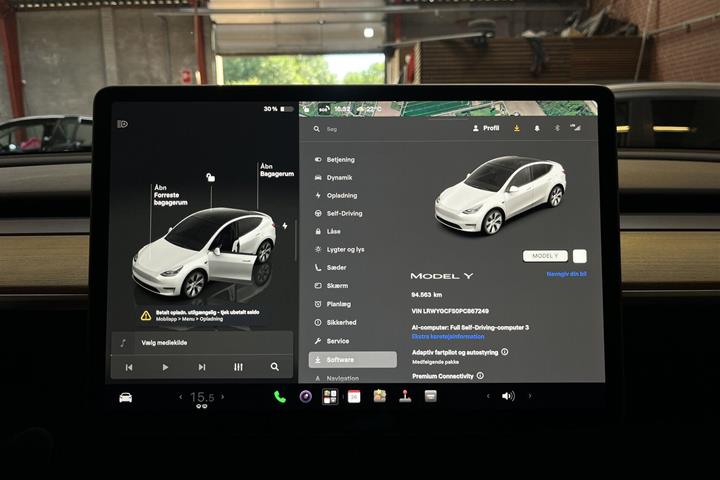Tap the MODEL Y badge button

click(x=545, y=256)
